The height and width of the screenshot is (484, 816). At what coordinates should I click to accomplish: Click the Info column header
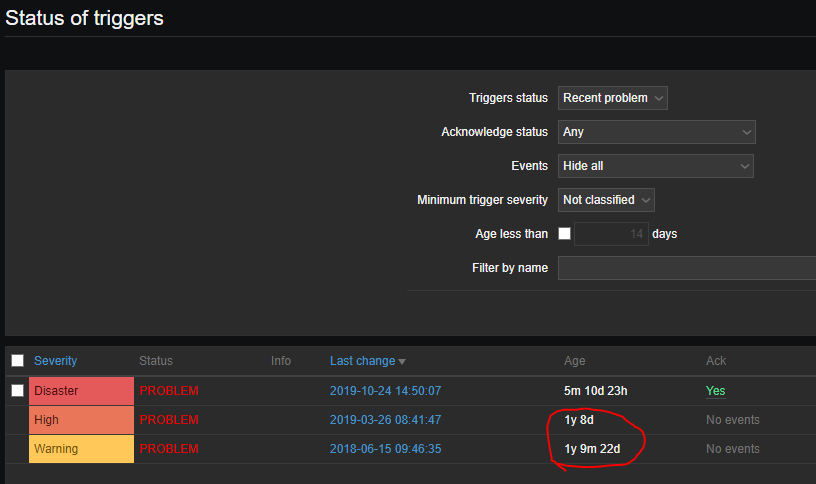tap(280, 361)
